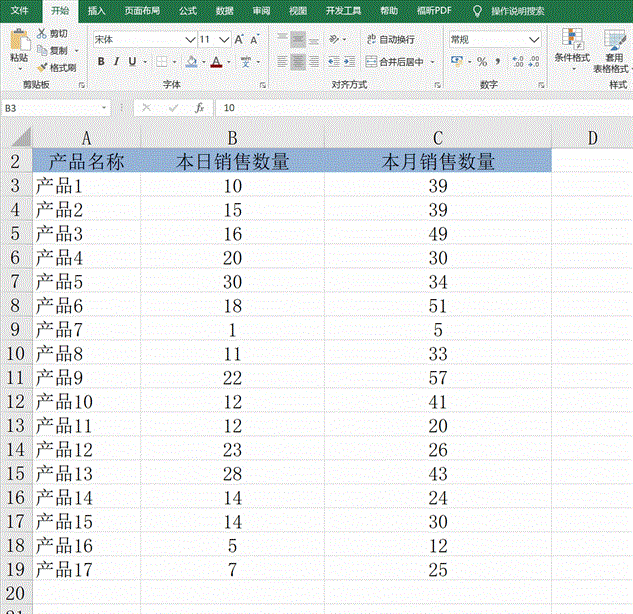Click the insert function fx icon
This screenshot has width=633, height=614.
(200, 107)
